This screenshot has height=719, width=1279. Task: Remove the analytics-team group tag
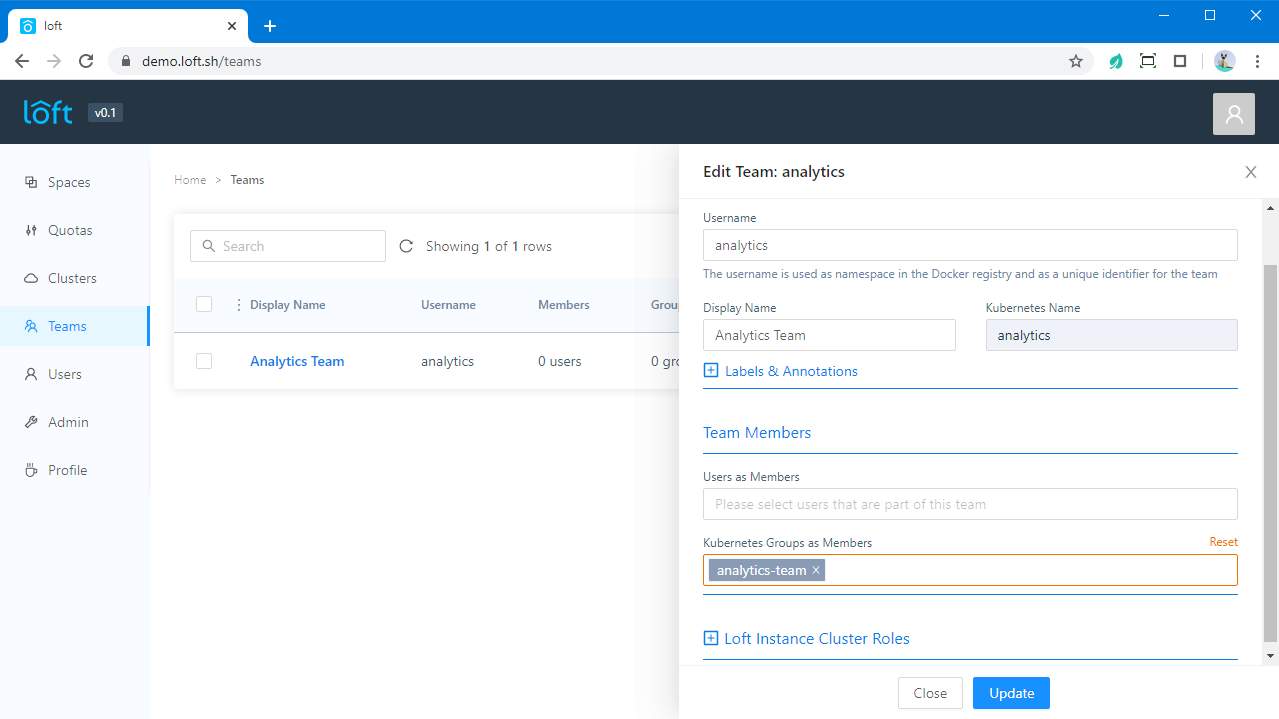816,570
